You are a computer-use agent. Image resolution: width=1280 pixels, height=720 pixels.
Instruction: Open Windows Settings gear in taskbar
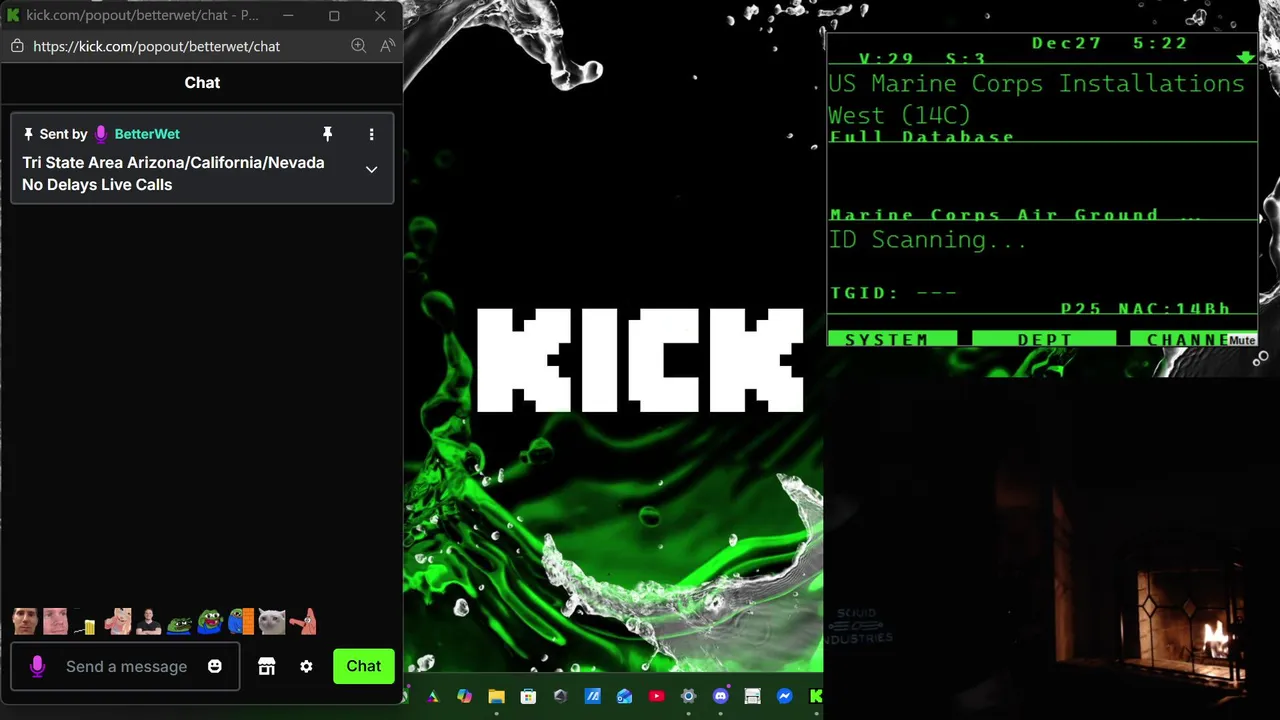coord(688,696)
